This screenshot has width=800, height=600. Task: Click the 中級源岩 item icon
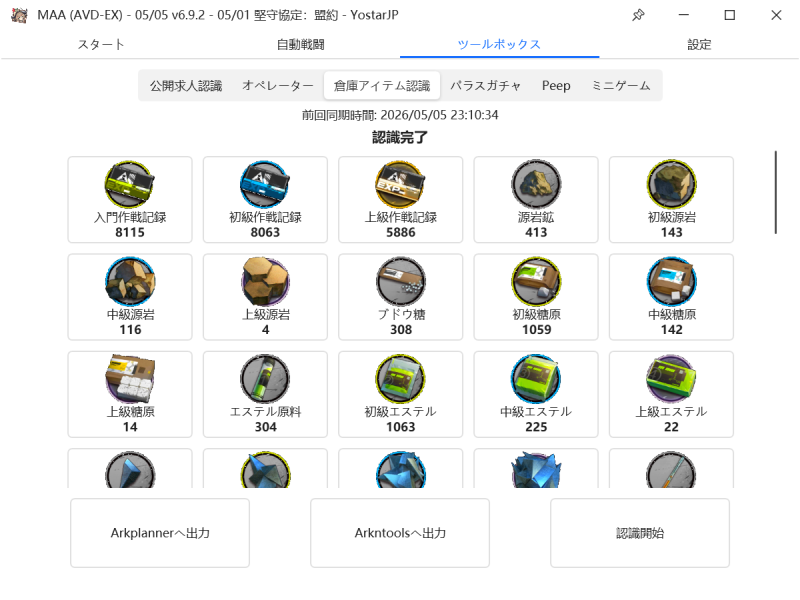click(130, 282)
